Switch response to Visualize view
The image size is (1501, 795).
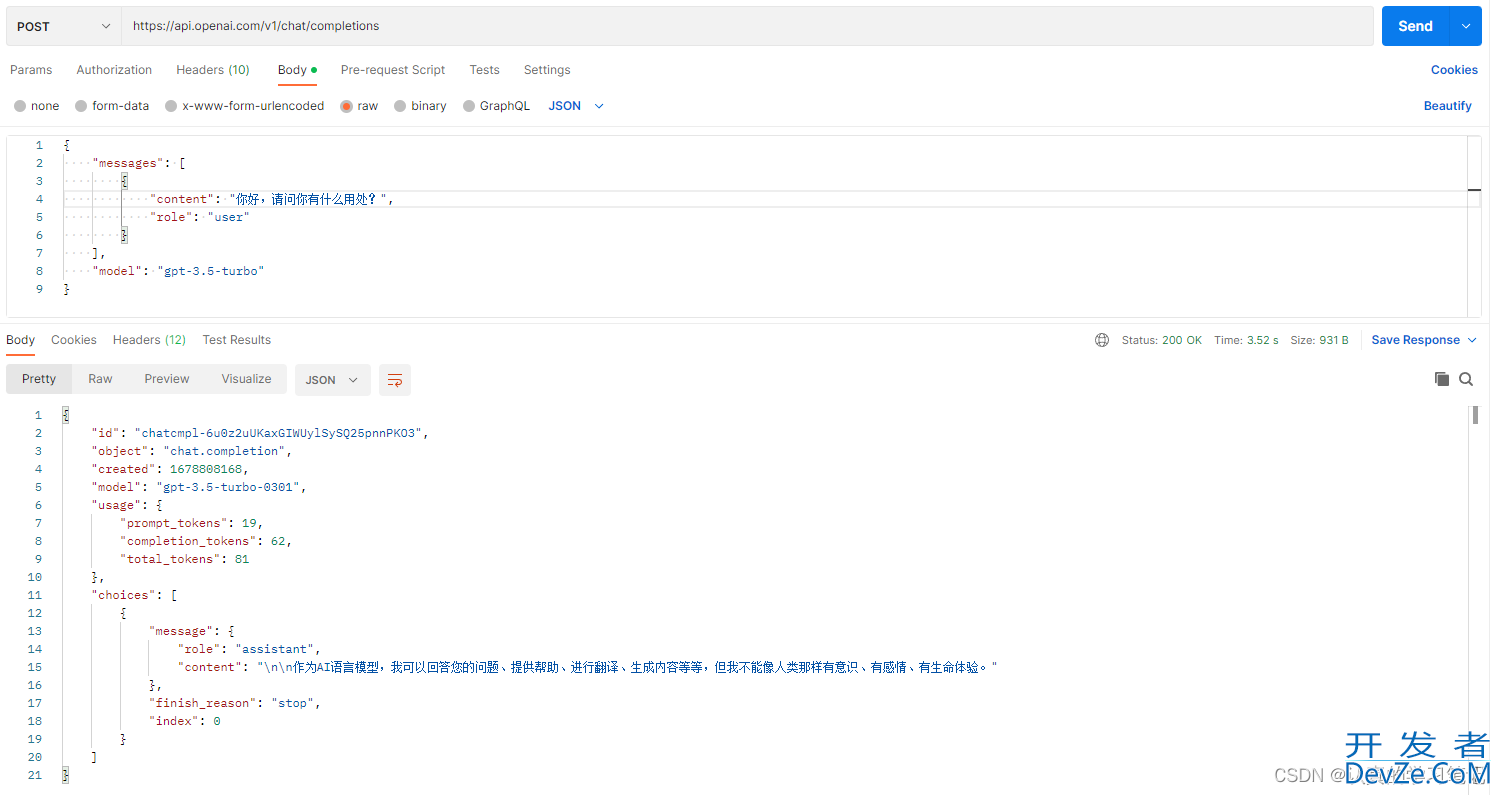point(246,379)
